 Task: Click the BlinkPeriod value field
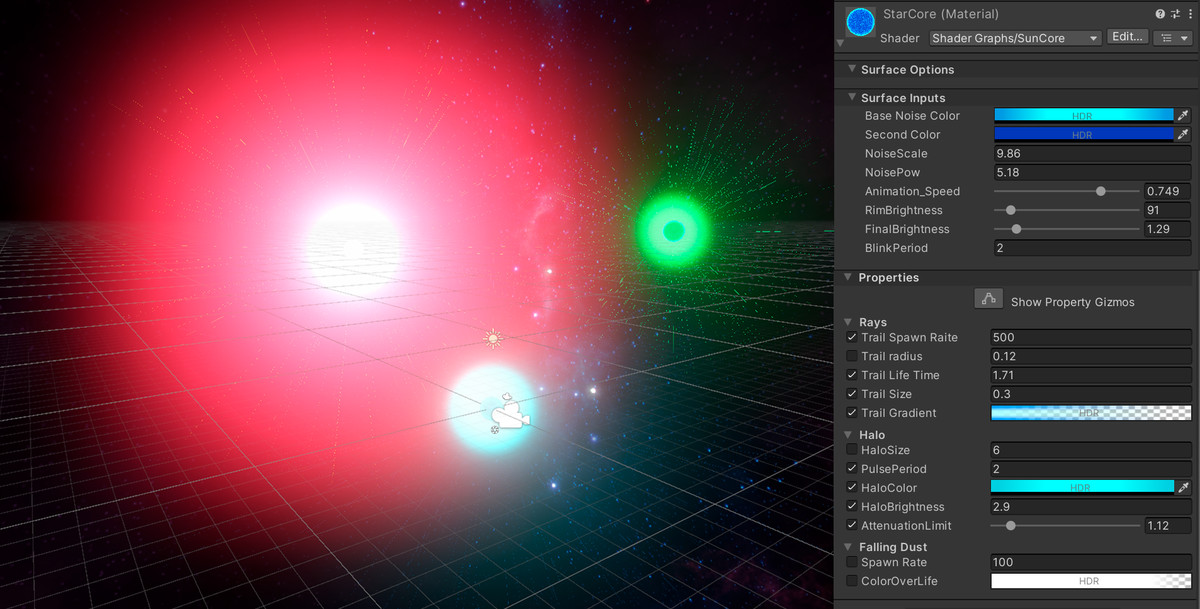point(1092,248)
